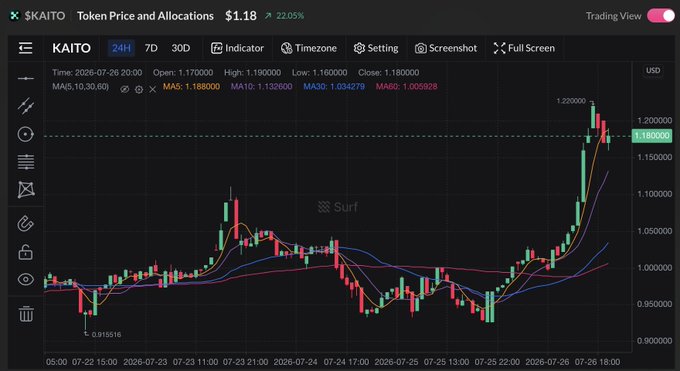
Task: Click the $KAITO token logo
Action: (x=14, y=16)
